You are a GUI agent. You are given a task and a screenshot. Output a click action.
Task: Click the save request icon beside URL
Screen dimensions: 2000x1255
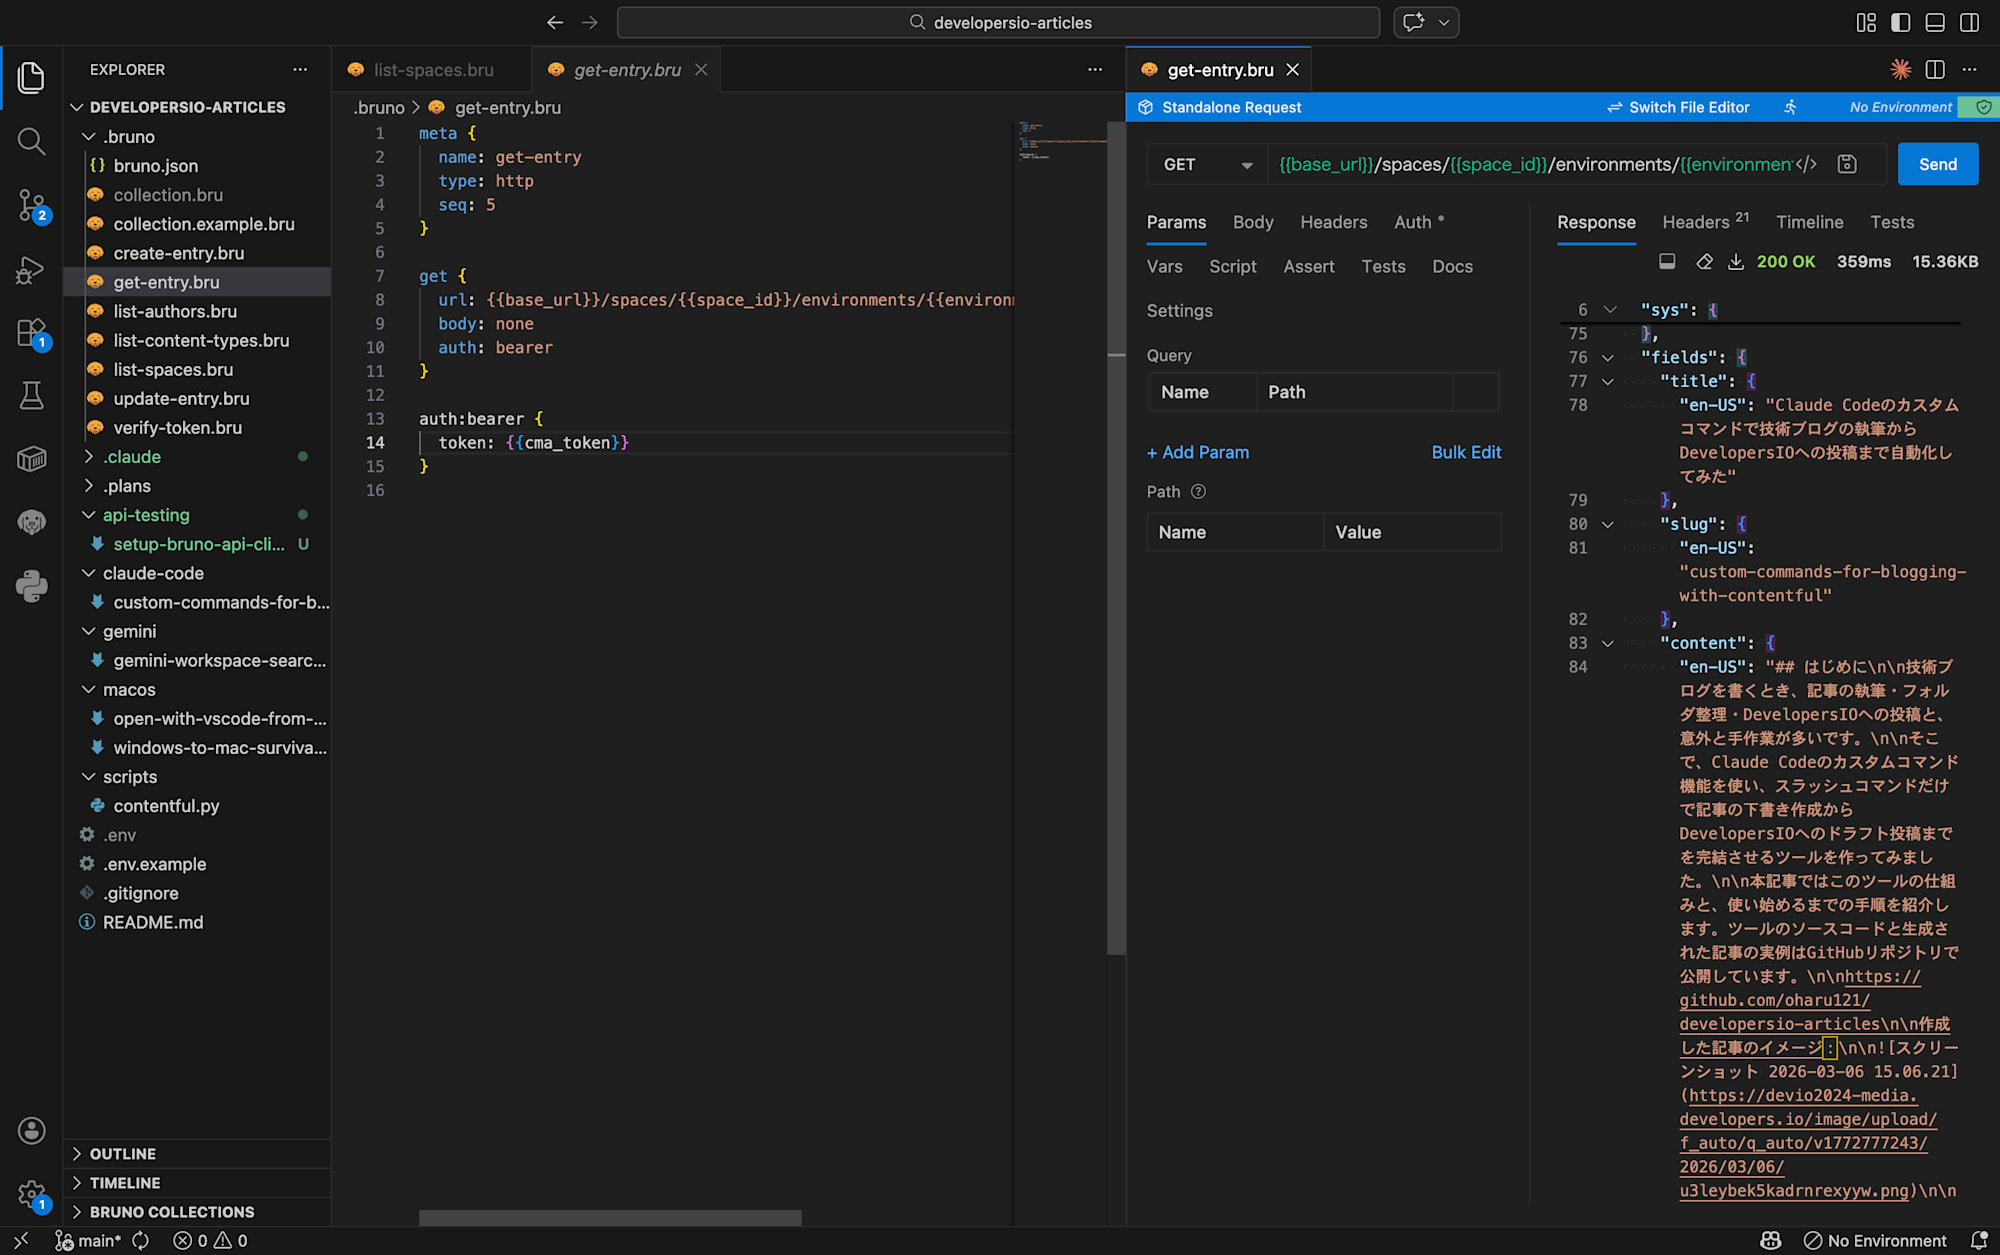[x=1847, y=164]
